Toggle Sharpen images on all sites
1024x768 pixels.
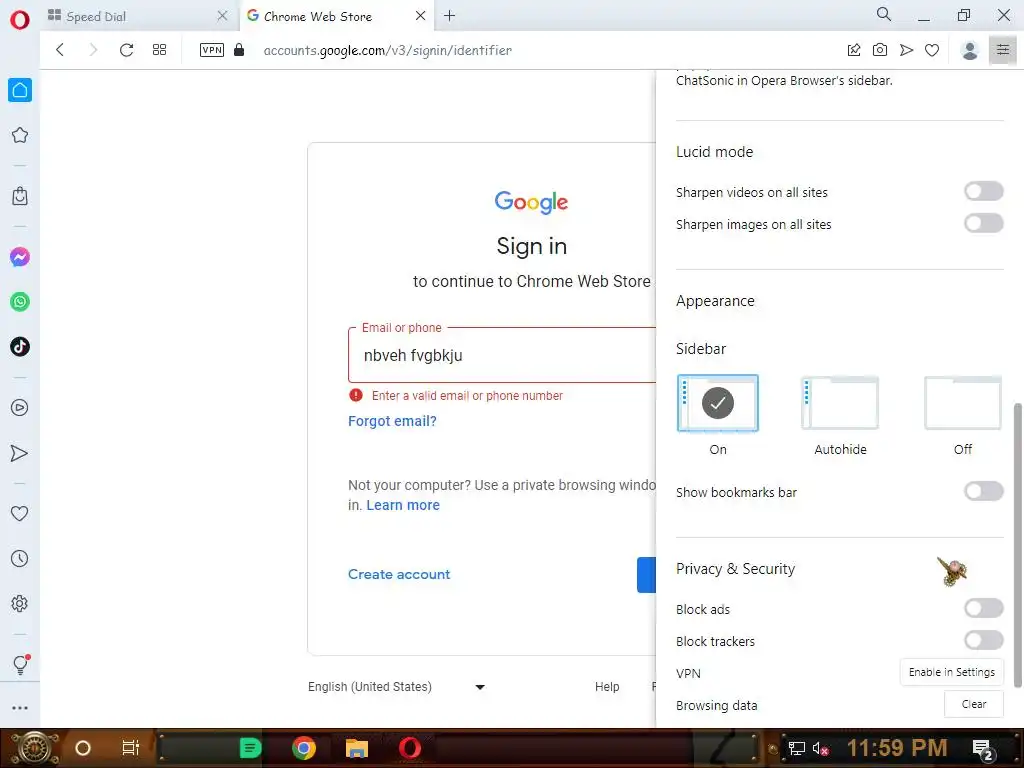[984, 223]
